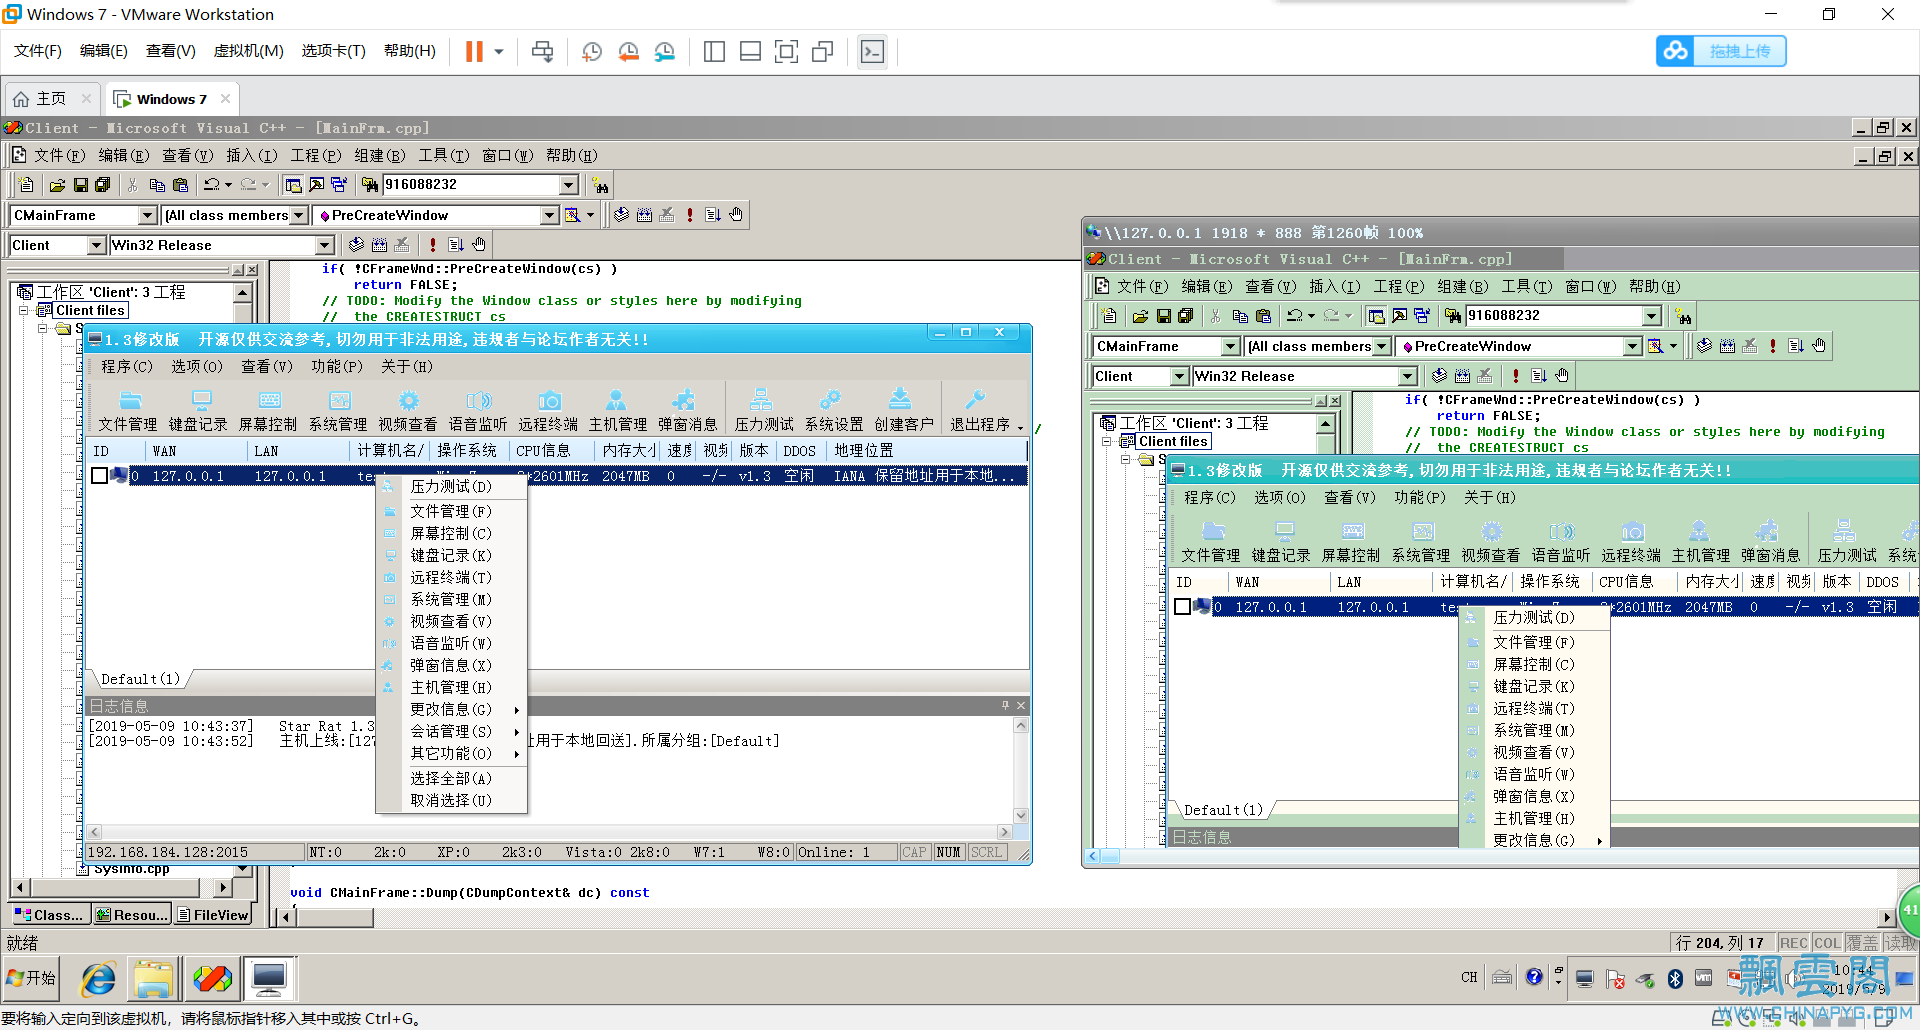Click Save All icon in left Visual C++ toolbar
The width and height of the screenshot is (1920, 1030).
pyautogui.click(x=103, y=185)
